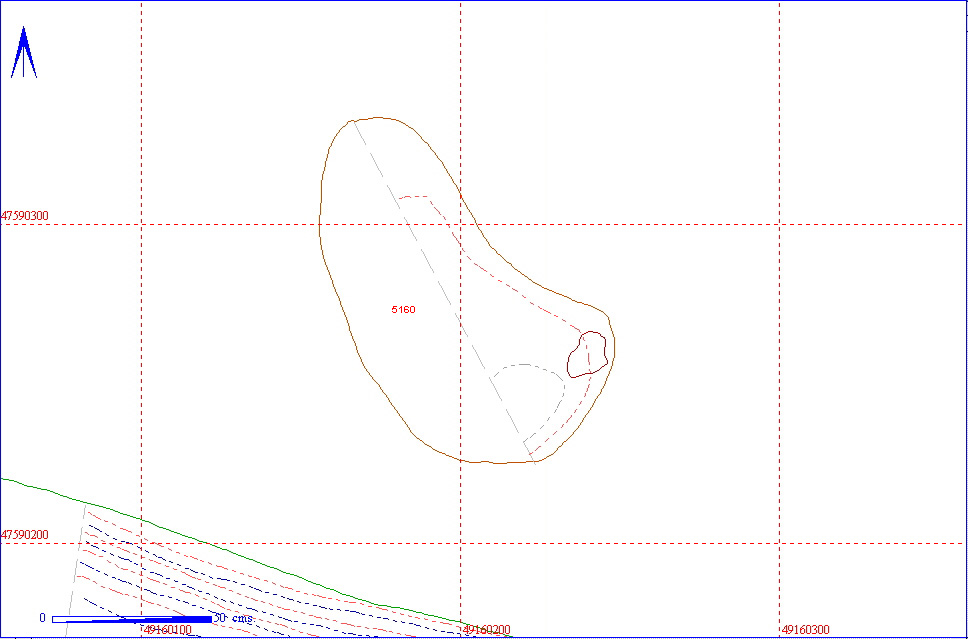This screenshot has width=968, height=639.
Task: Click the scale bar's 50 cms label
Action: (x=233, y=618)
